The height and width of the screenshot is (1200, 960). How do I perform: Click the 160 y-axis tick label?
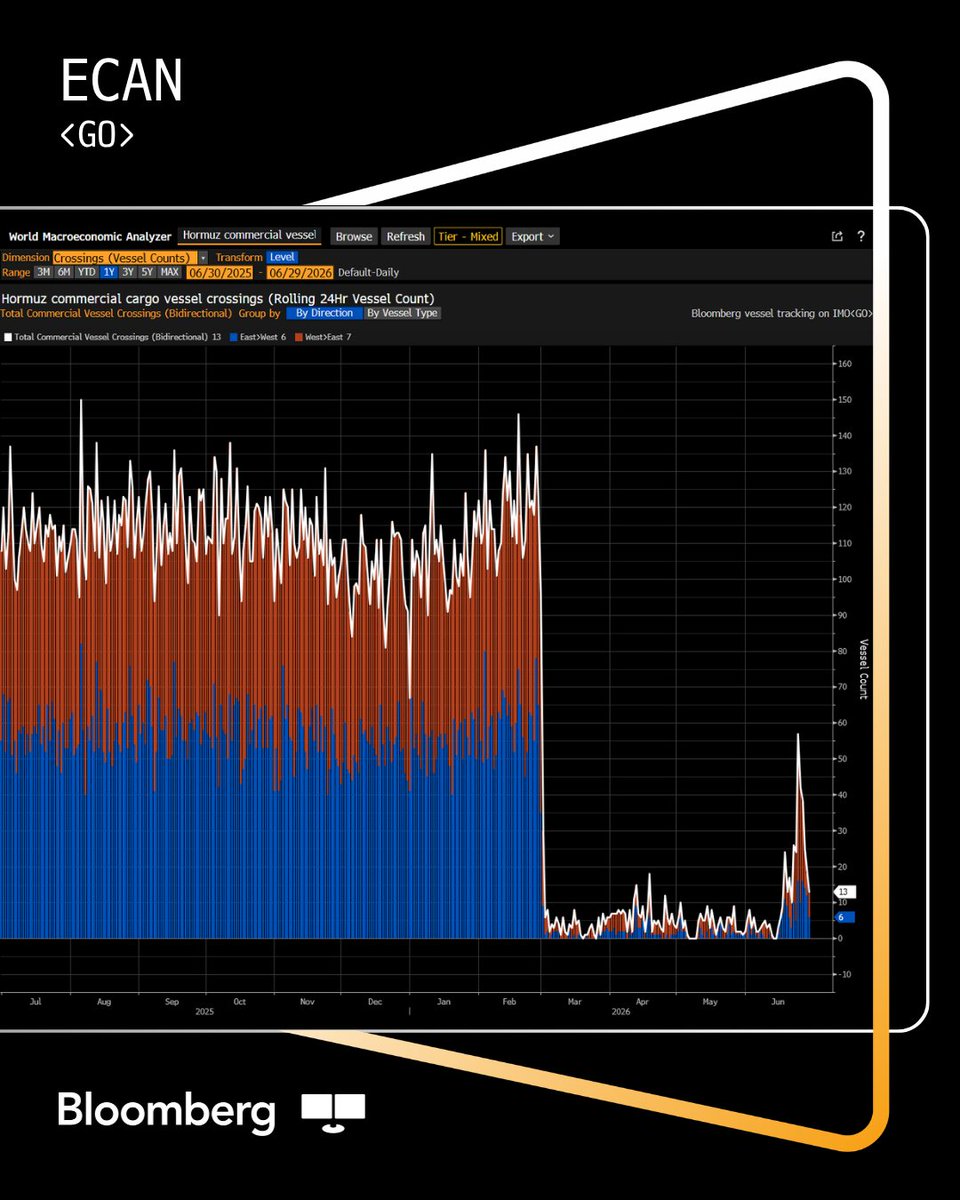pyautogui.click(x=845, y=364)
